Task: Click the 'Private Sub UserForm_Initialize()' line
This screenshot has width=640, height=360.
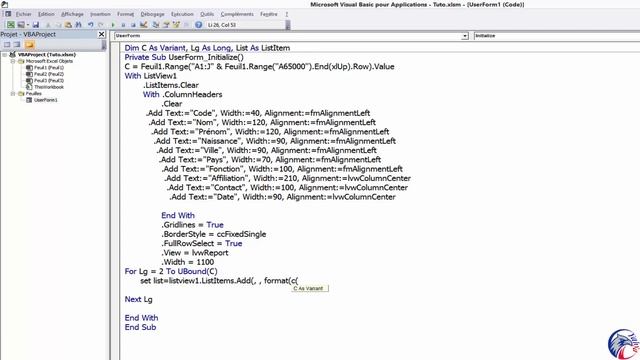Action: [184, 57]
